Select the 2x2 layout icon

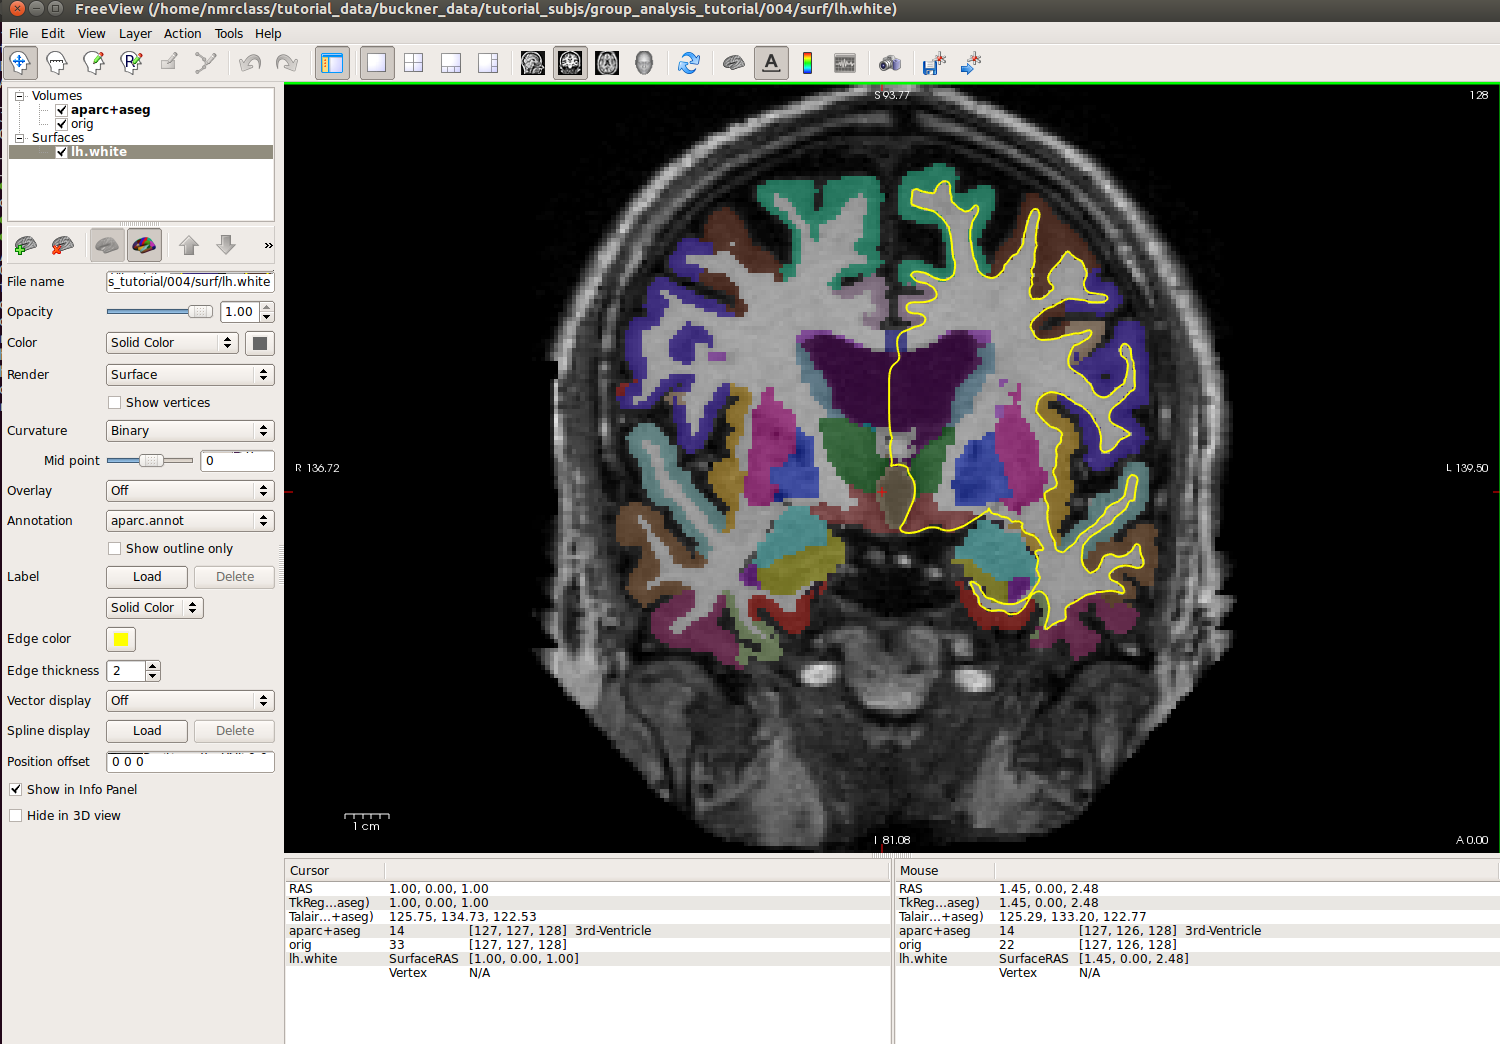414,64
